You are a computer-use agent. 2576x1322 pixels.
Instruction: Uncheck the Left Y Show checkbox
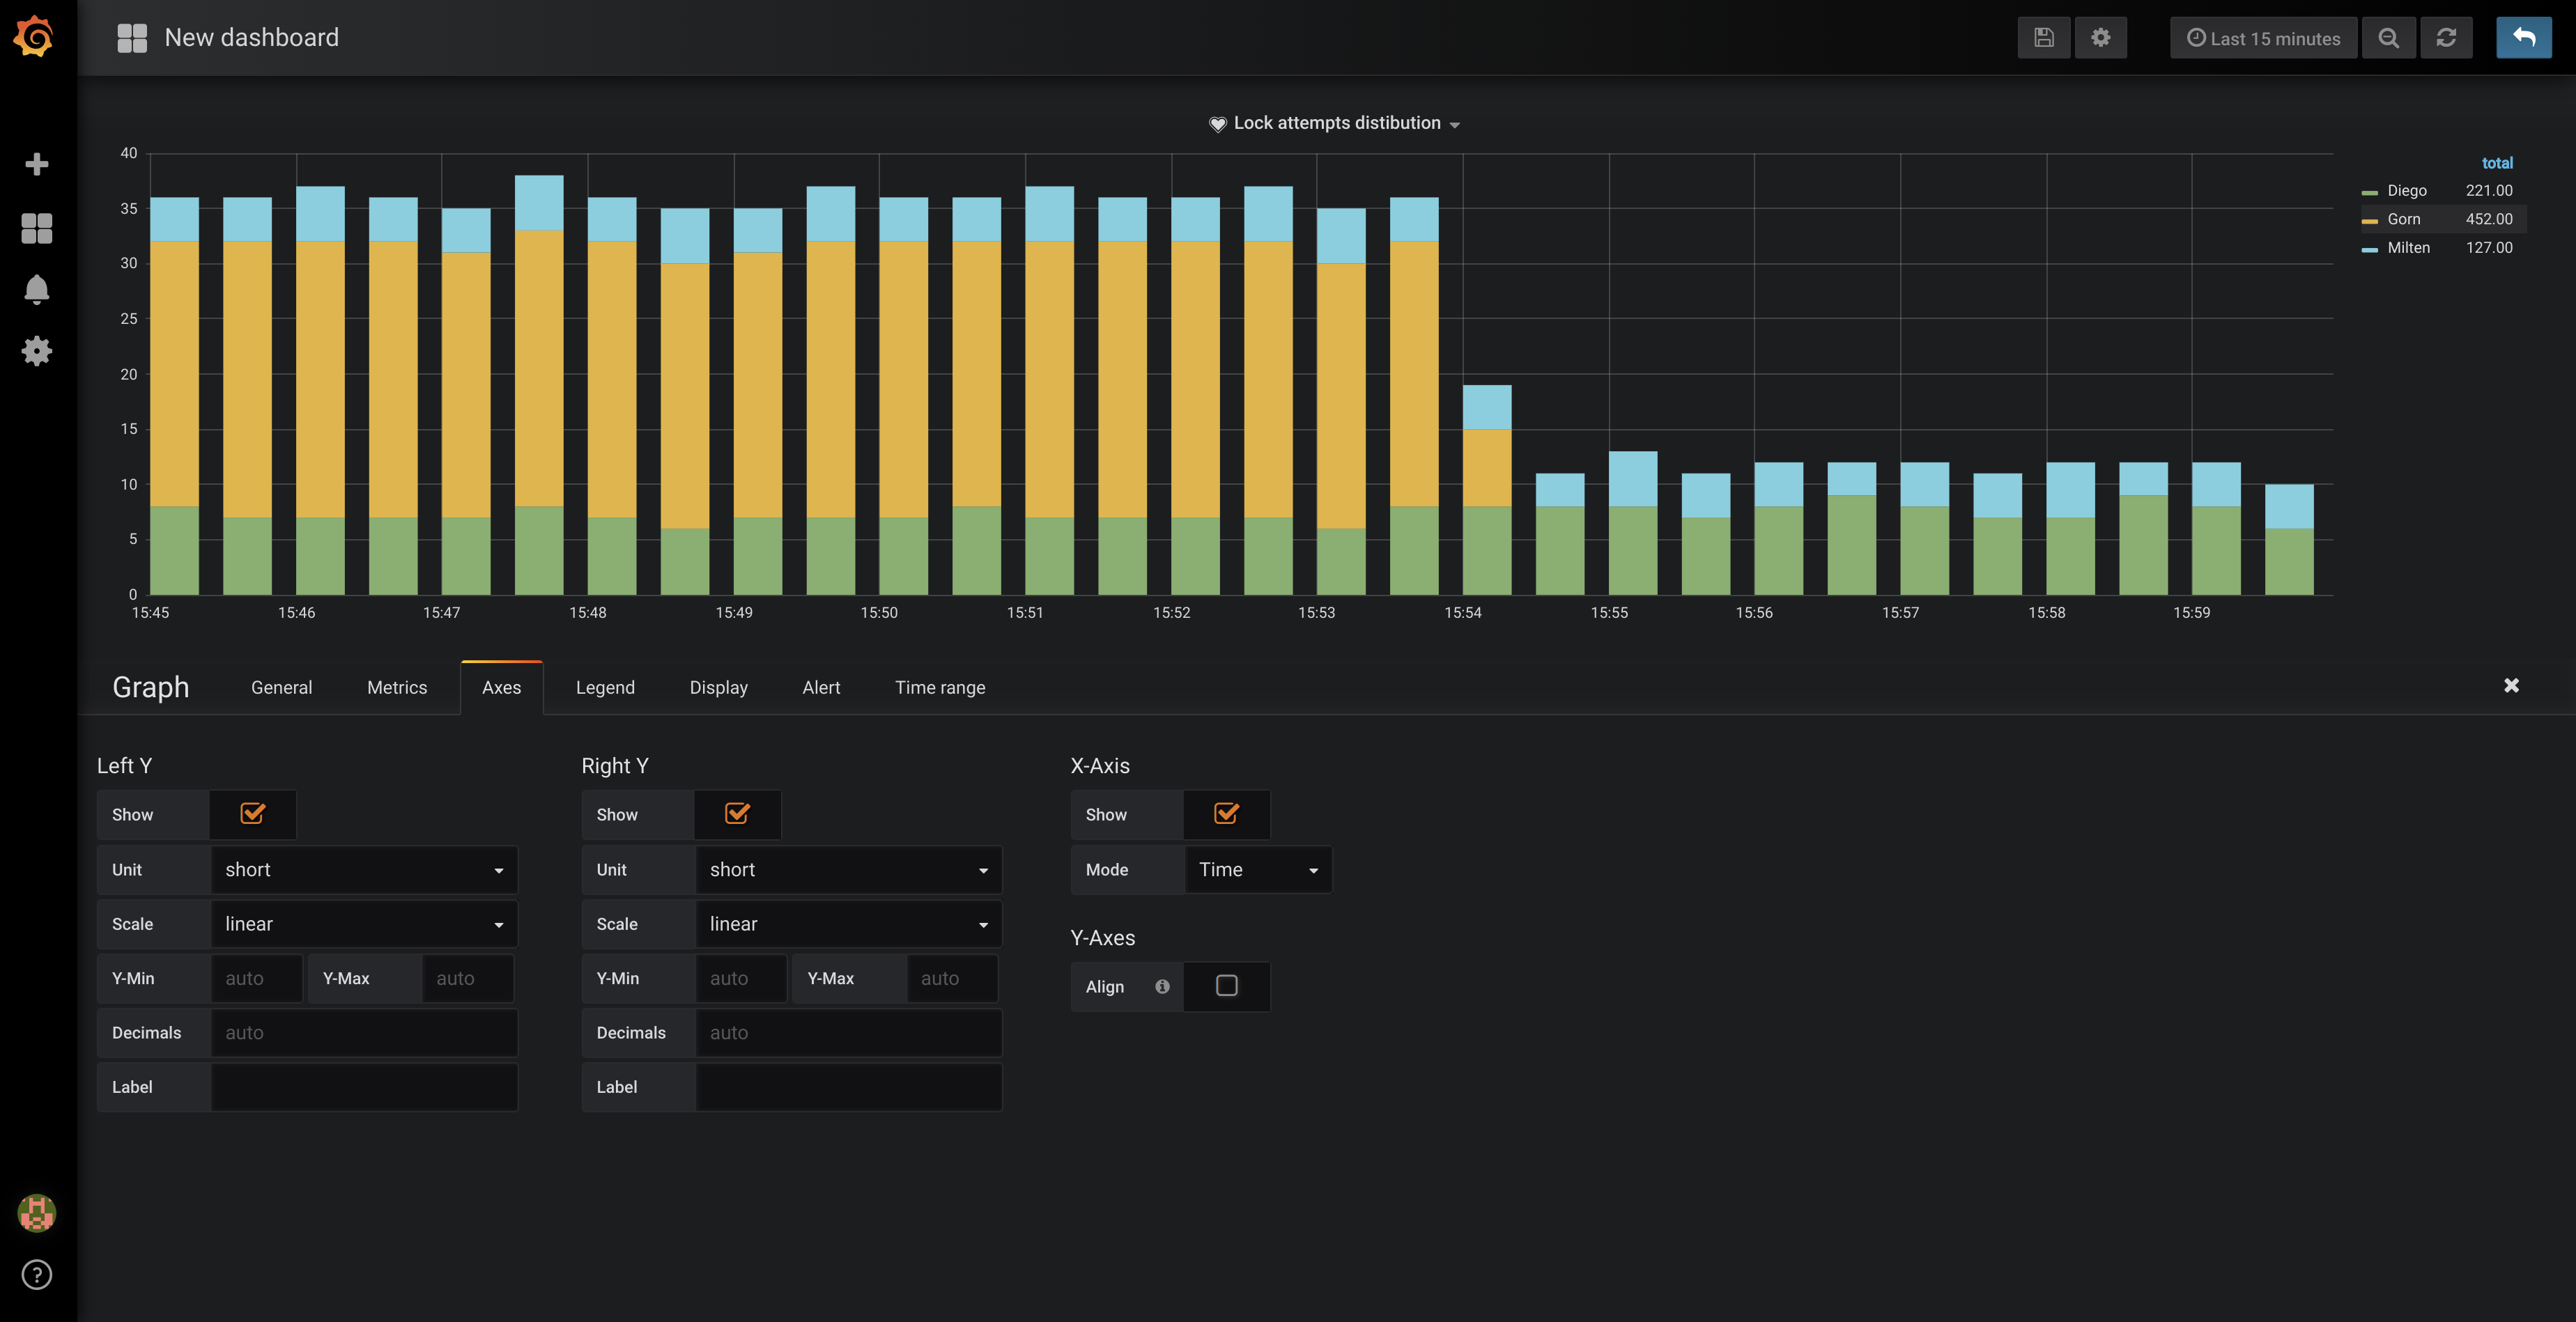point(252,814)
